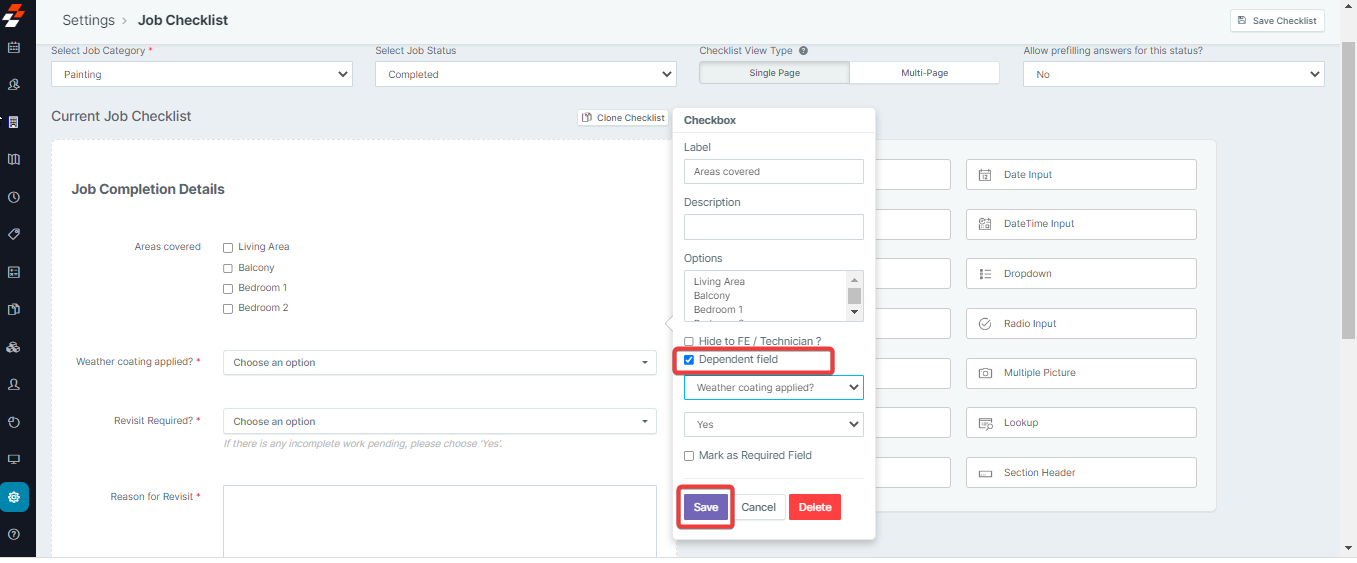Open the documents copy icon in the sidebar
Image resolution: width=1357 pixels, height=563 pixels.
tap(14, 309)
